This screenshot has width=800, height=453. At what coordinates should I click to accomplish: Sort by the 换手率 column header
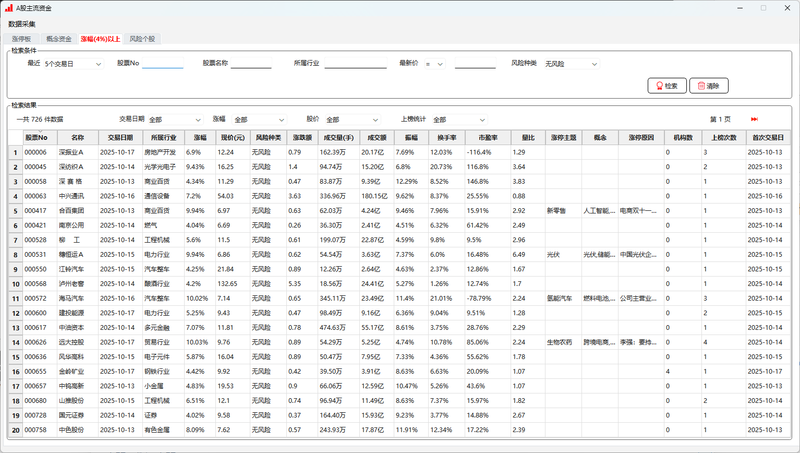447,137
